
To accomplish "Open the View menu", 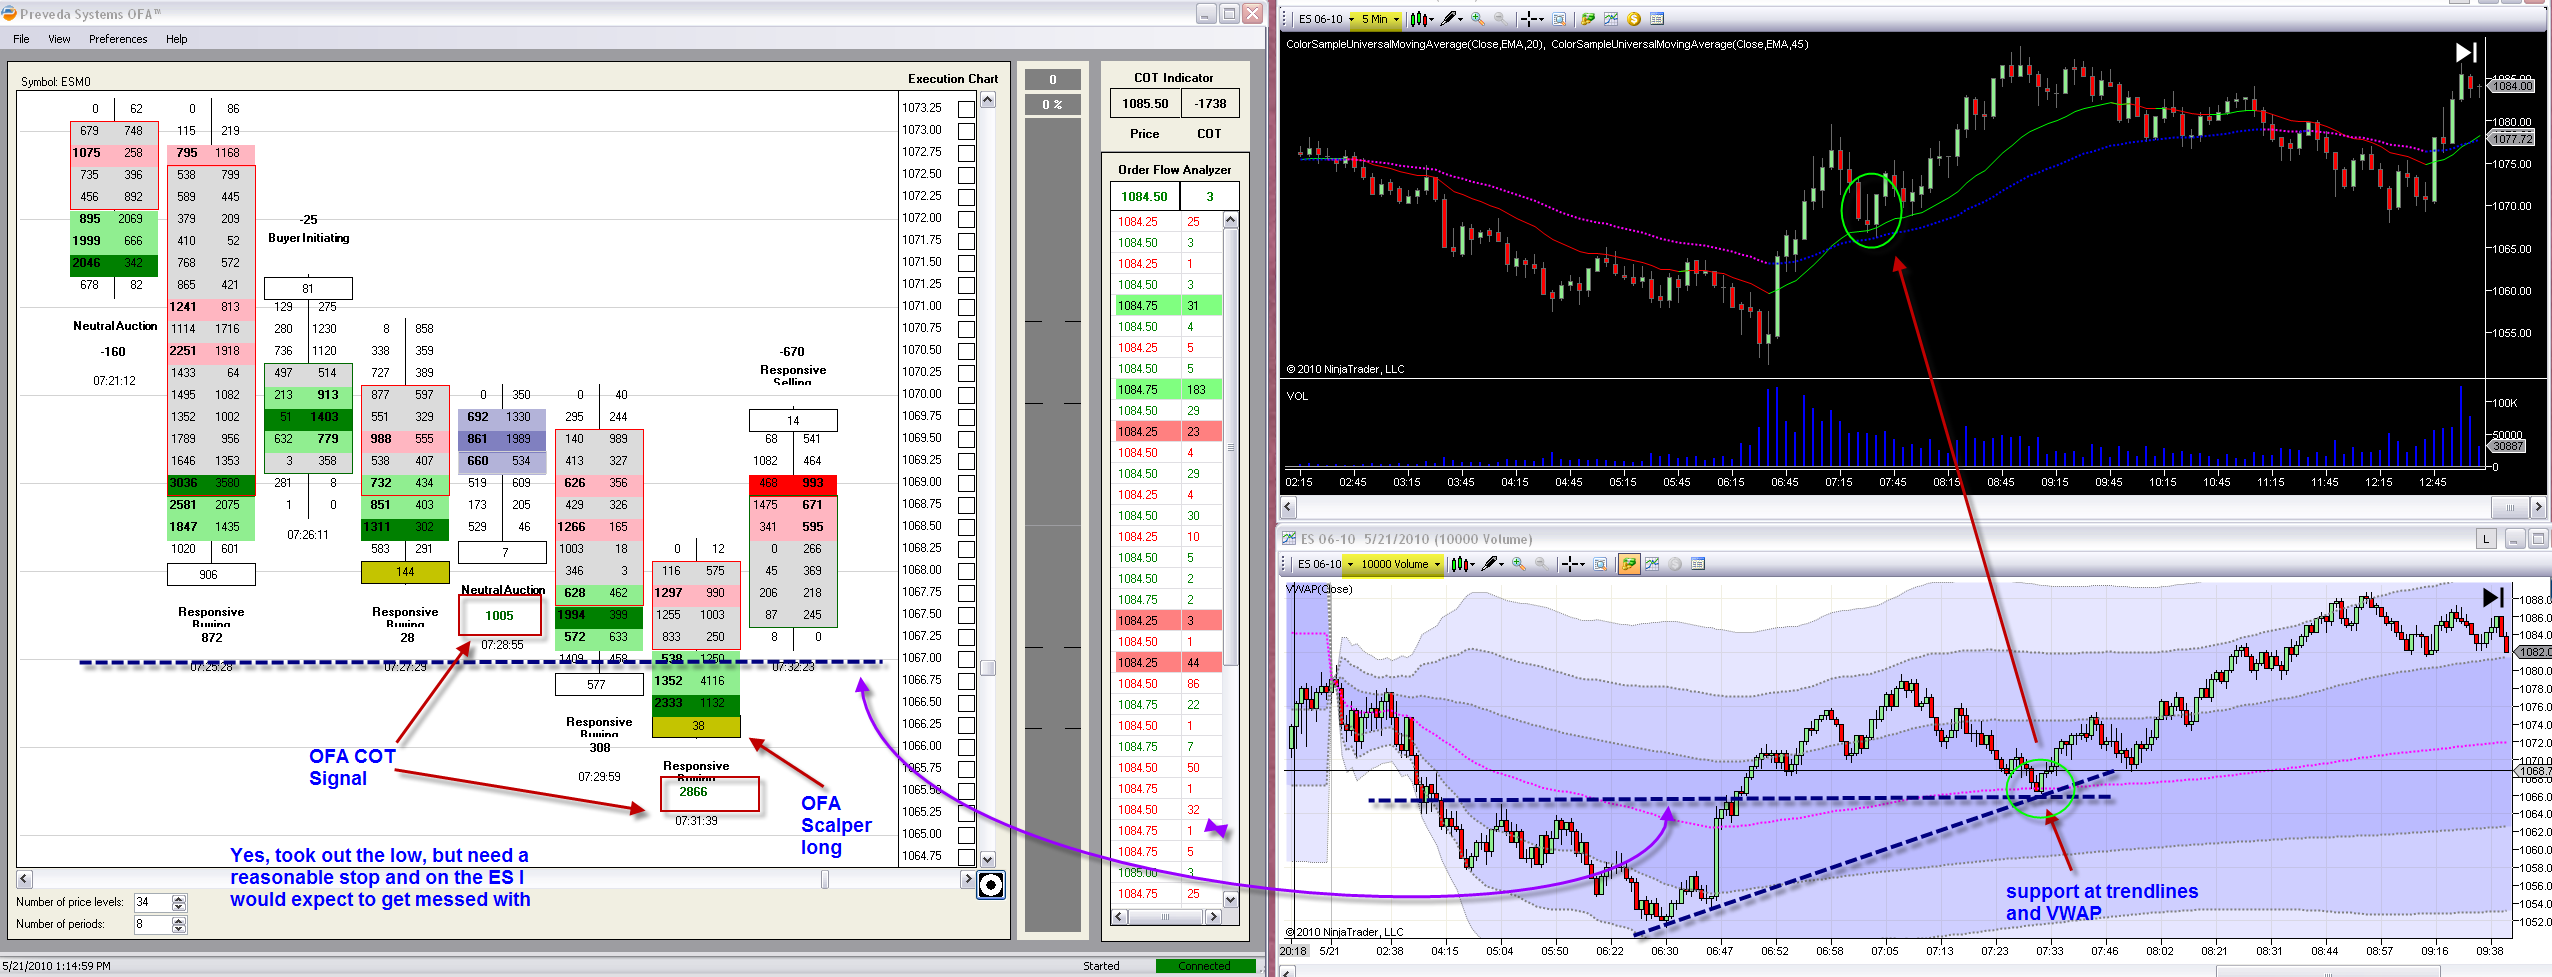I will tap(59, 39).
